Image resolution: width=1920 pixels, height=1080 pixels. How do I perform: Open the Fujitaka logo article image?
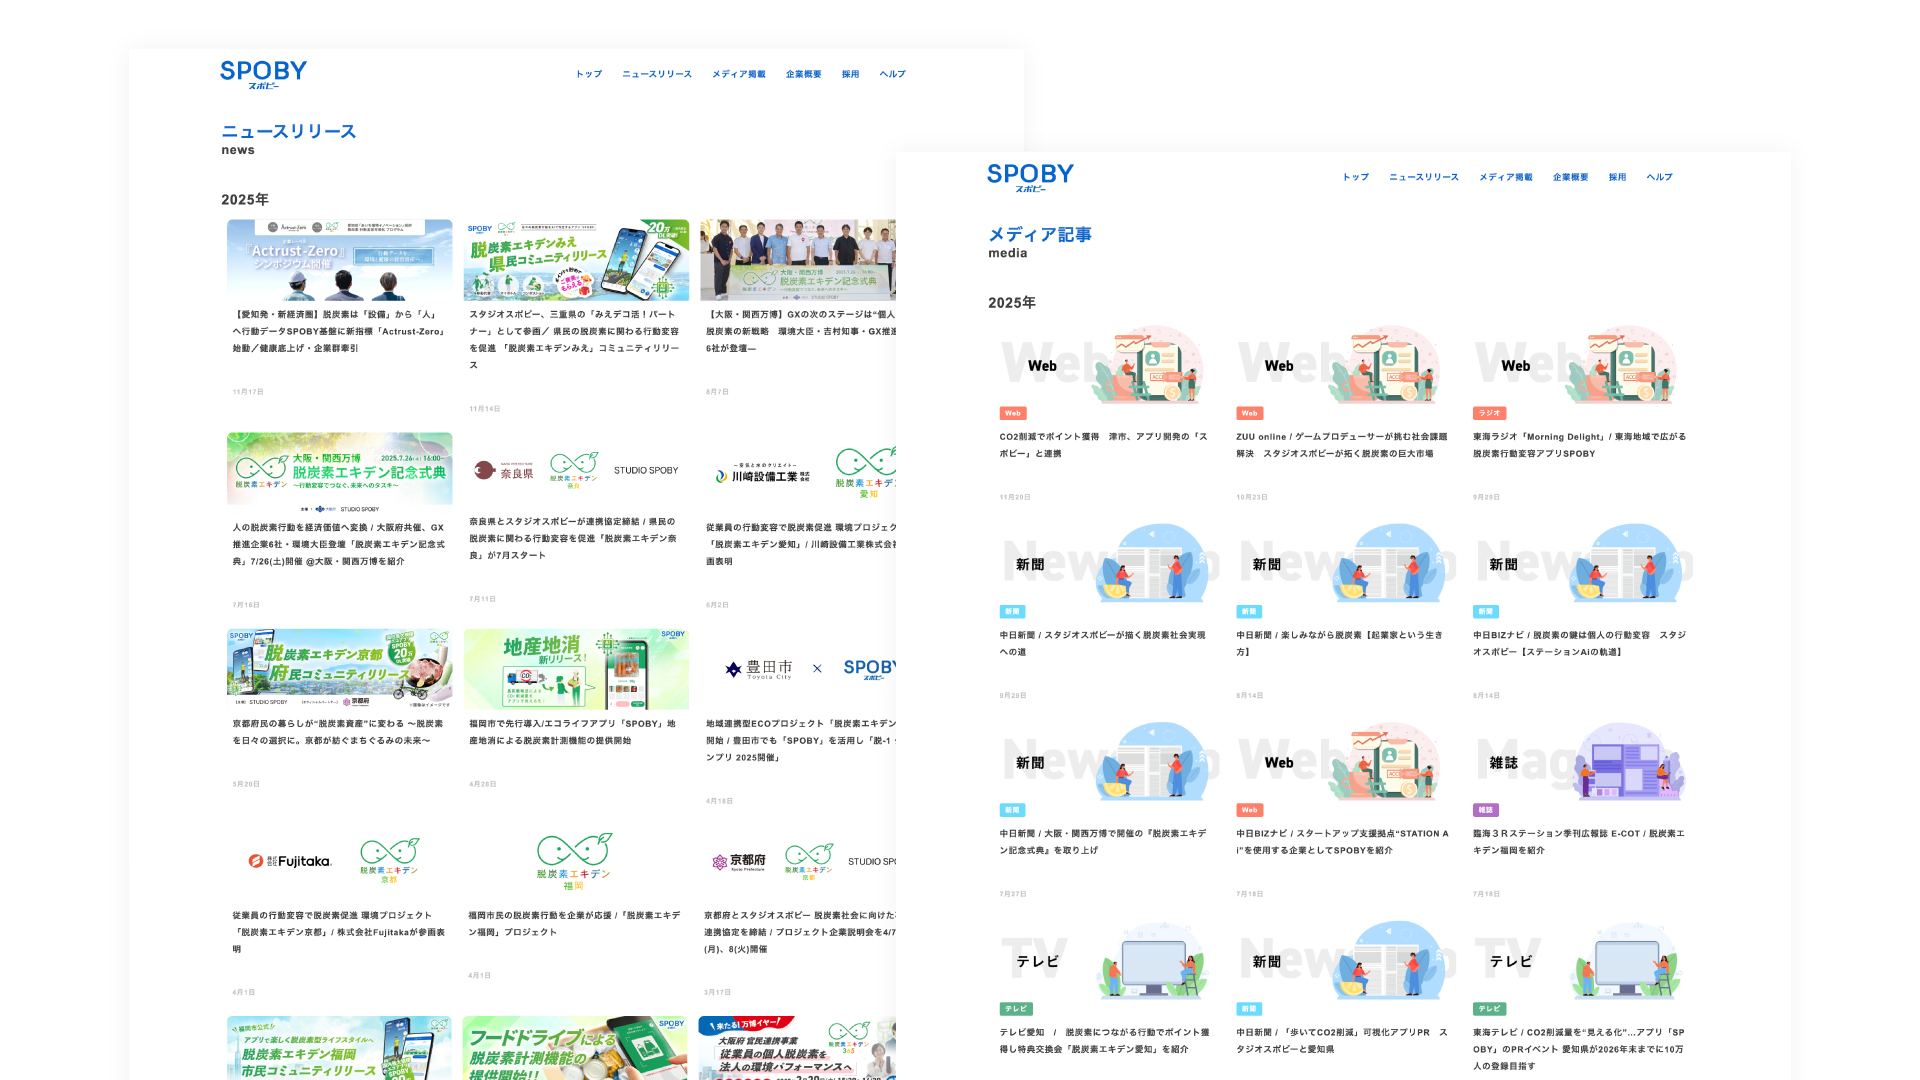coord(339,861)
